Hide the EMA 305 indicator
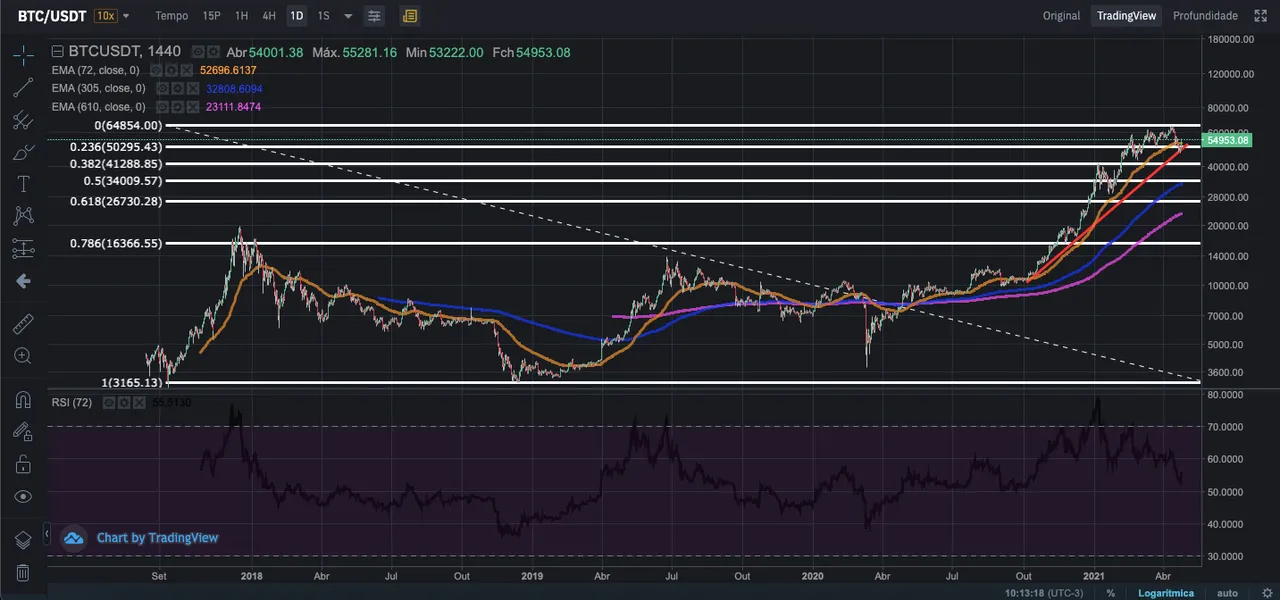Viewport: 1280px width, 600px height. pyautogui.click(x=162, y=88)
